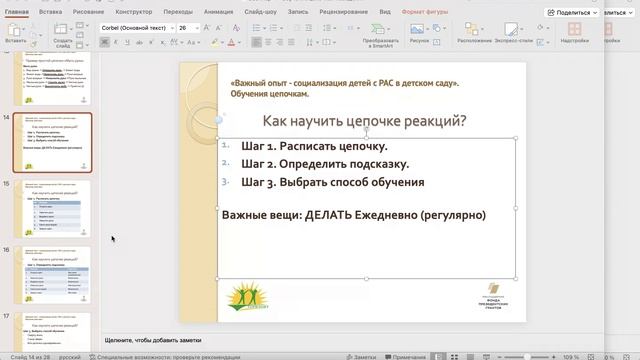
Task: Zoom out with the minus icon
Action: click(x=499, y=357)
